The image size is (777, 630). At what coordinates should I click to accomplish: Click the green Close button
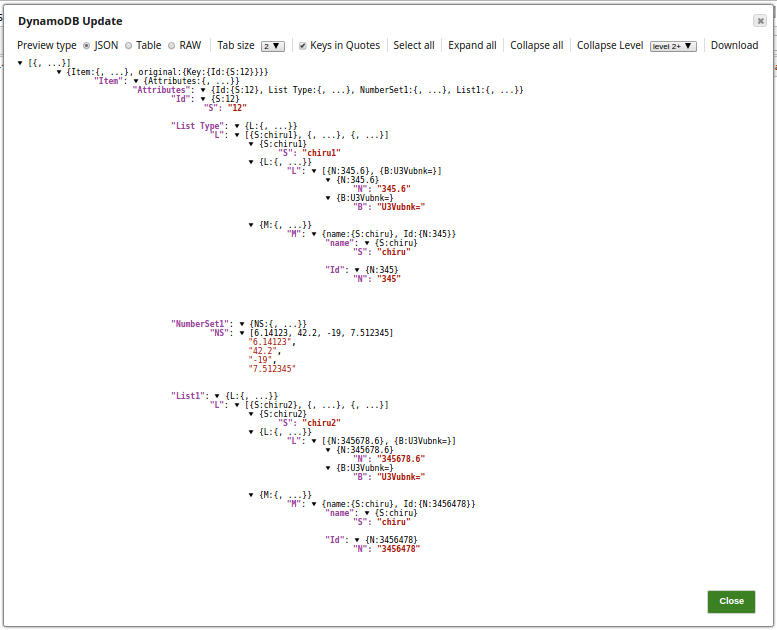point(731,601)
